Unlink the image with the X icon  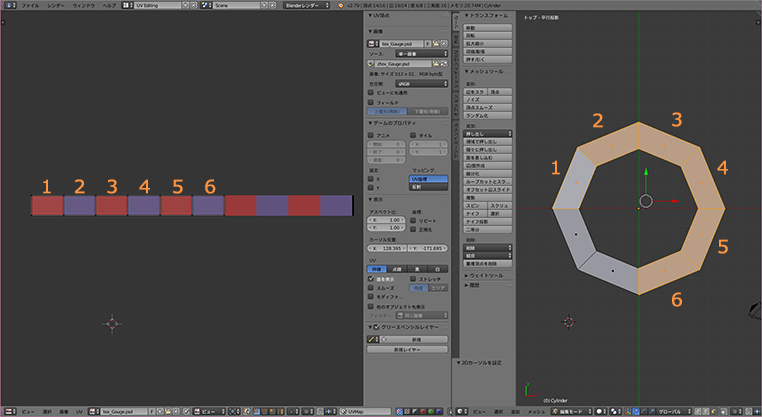click(x=444, y=44)
